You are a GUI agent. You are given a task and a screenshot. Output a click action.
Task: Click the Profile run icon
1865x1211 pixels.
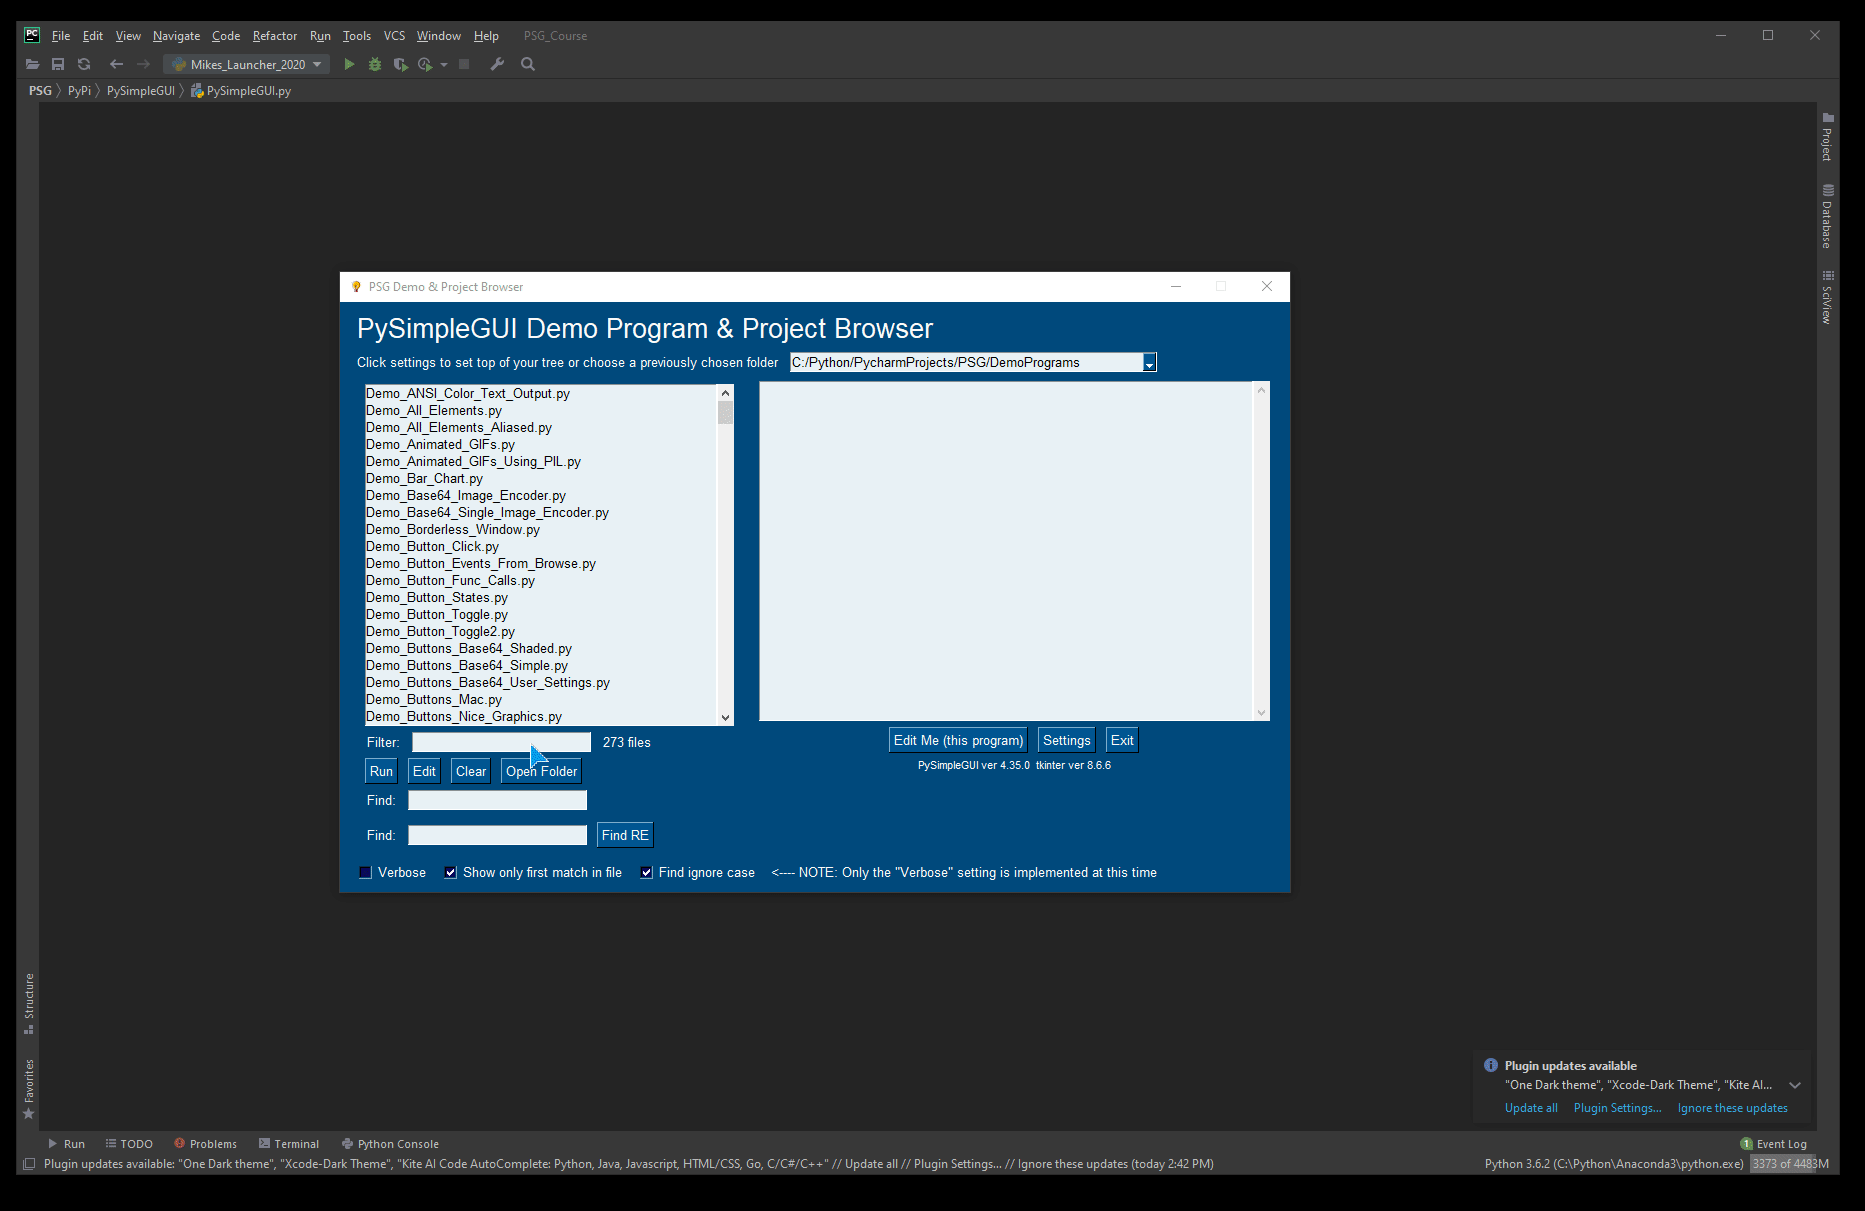425,64
